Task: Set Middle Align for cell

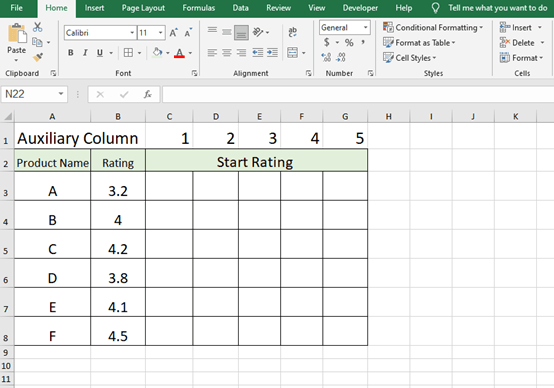Action: click(227, 32)
